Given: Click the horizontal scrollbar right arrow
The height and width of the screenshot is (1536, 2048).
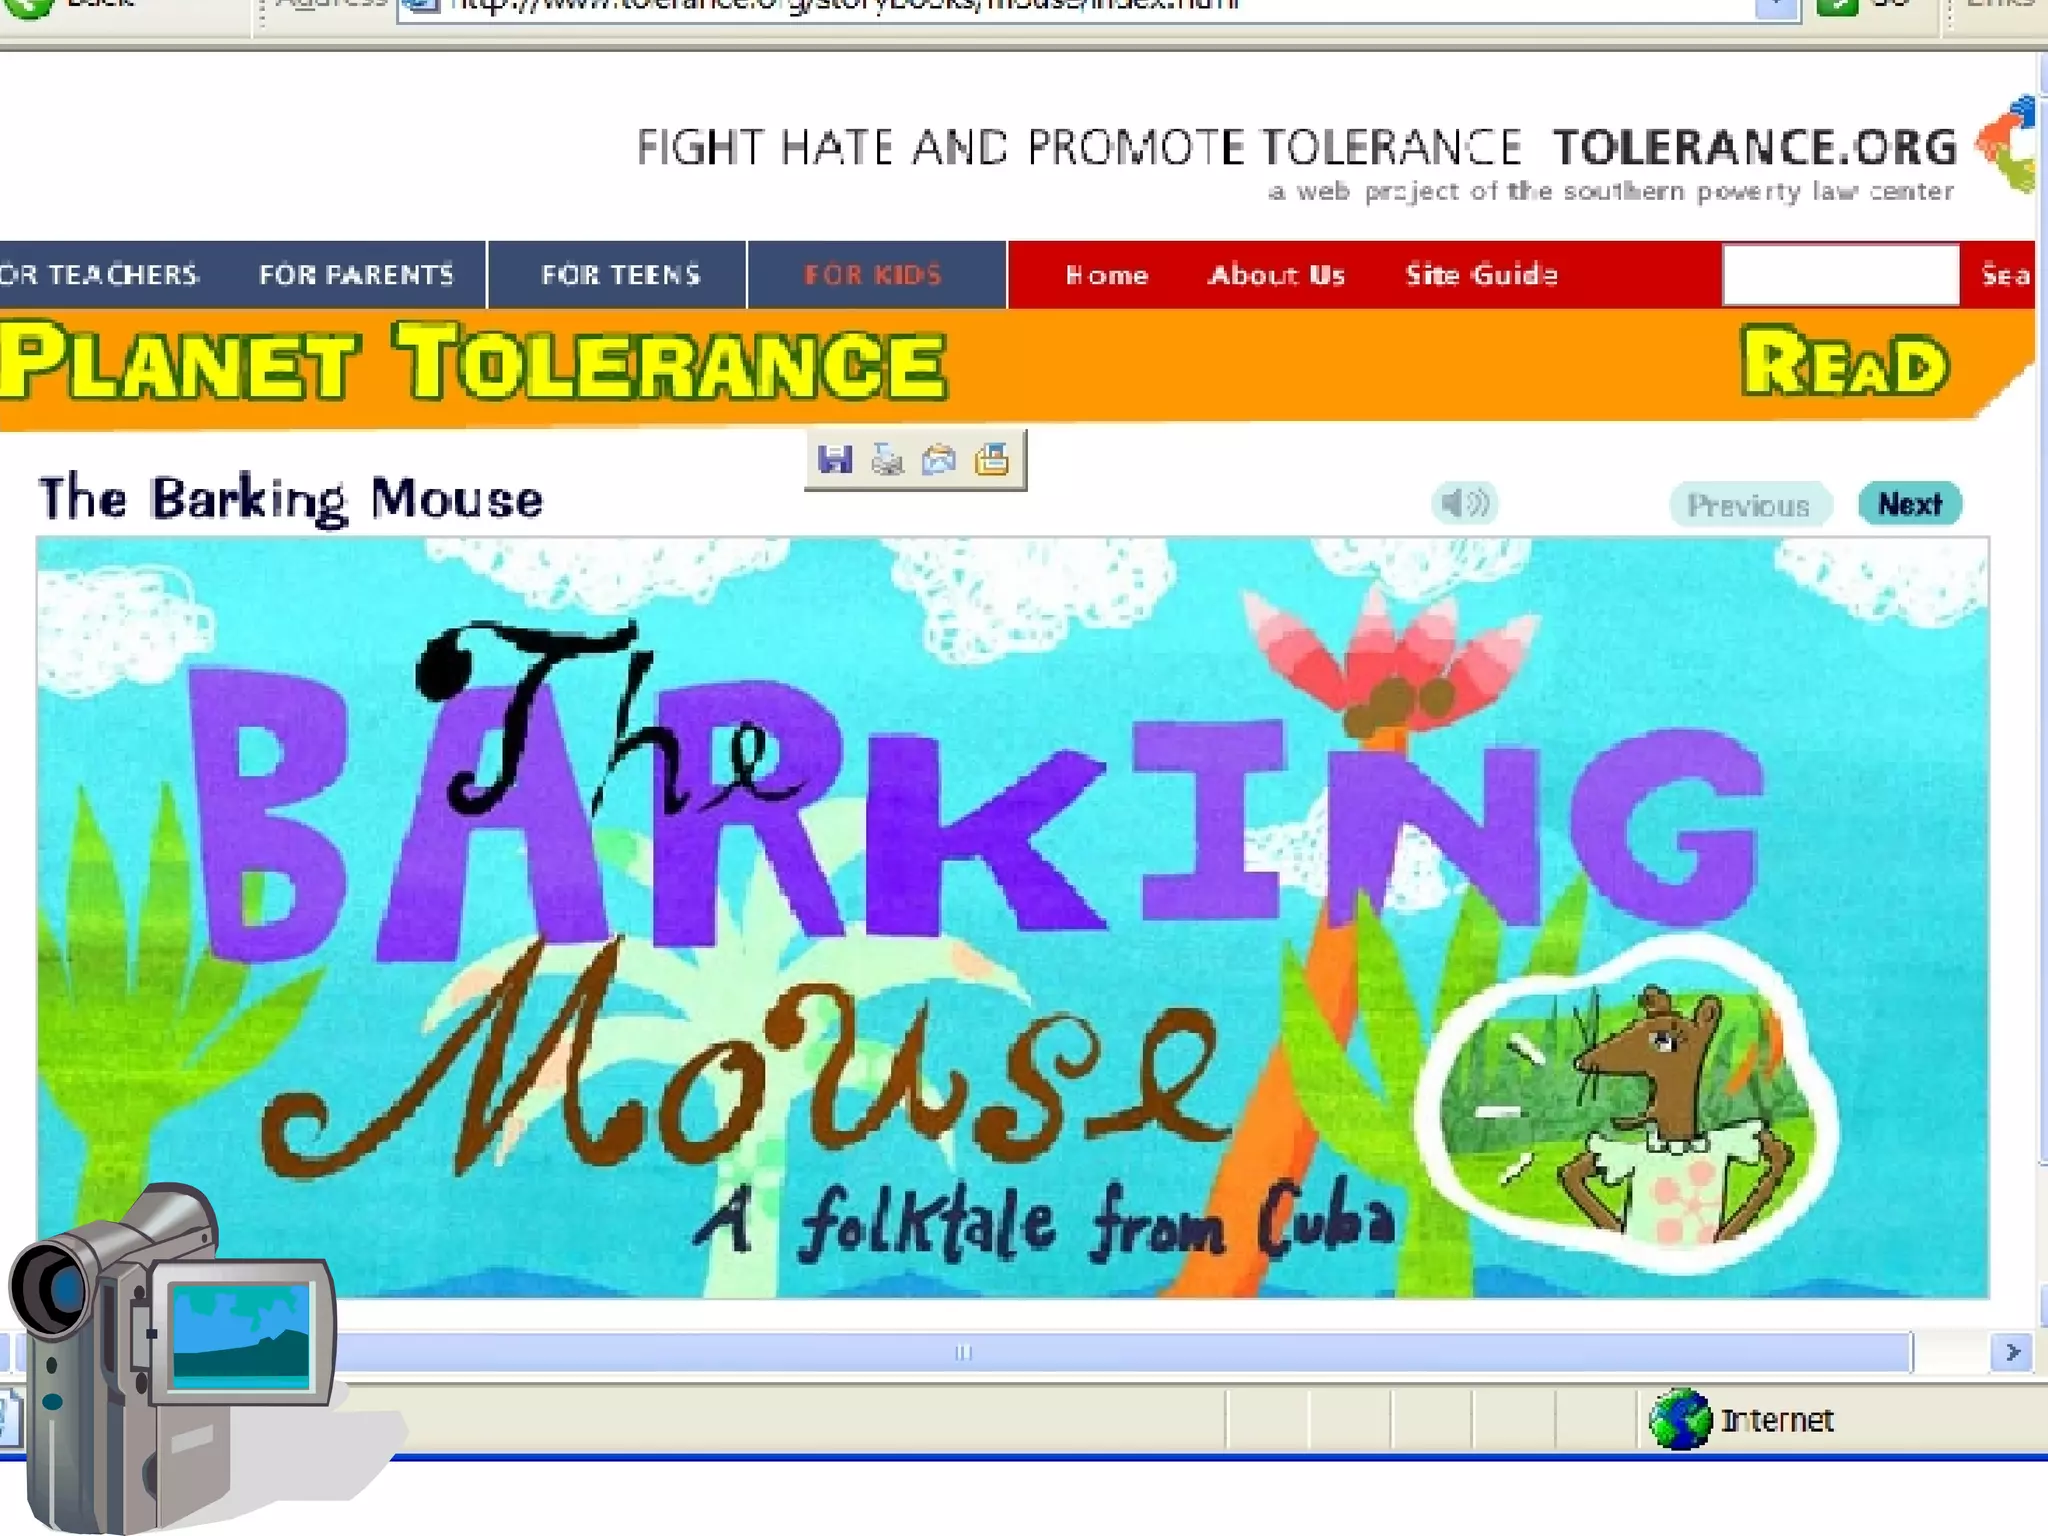Looking at the screenshot, I should (x=2012, y=1353).
